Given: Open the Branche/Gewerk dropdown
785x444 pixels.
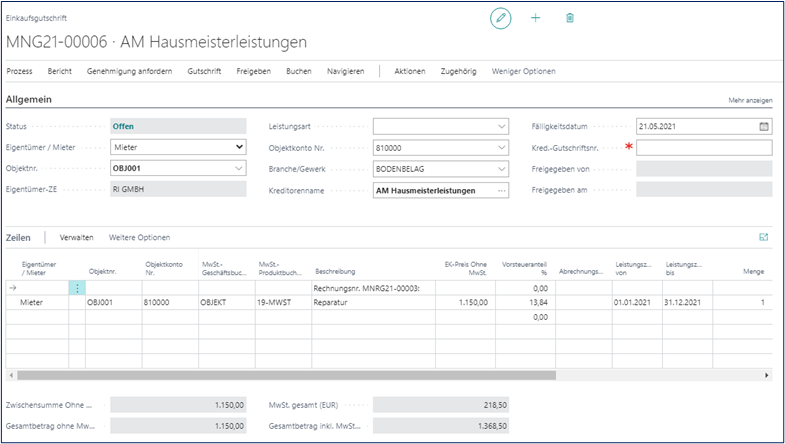Looking at the screenshot, I should pyautogui.click(x=501, y=169).
